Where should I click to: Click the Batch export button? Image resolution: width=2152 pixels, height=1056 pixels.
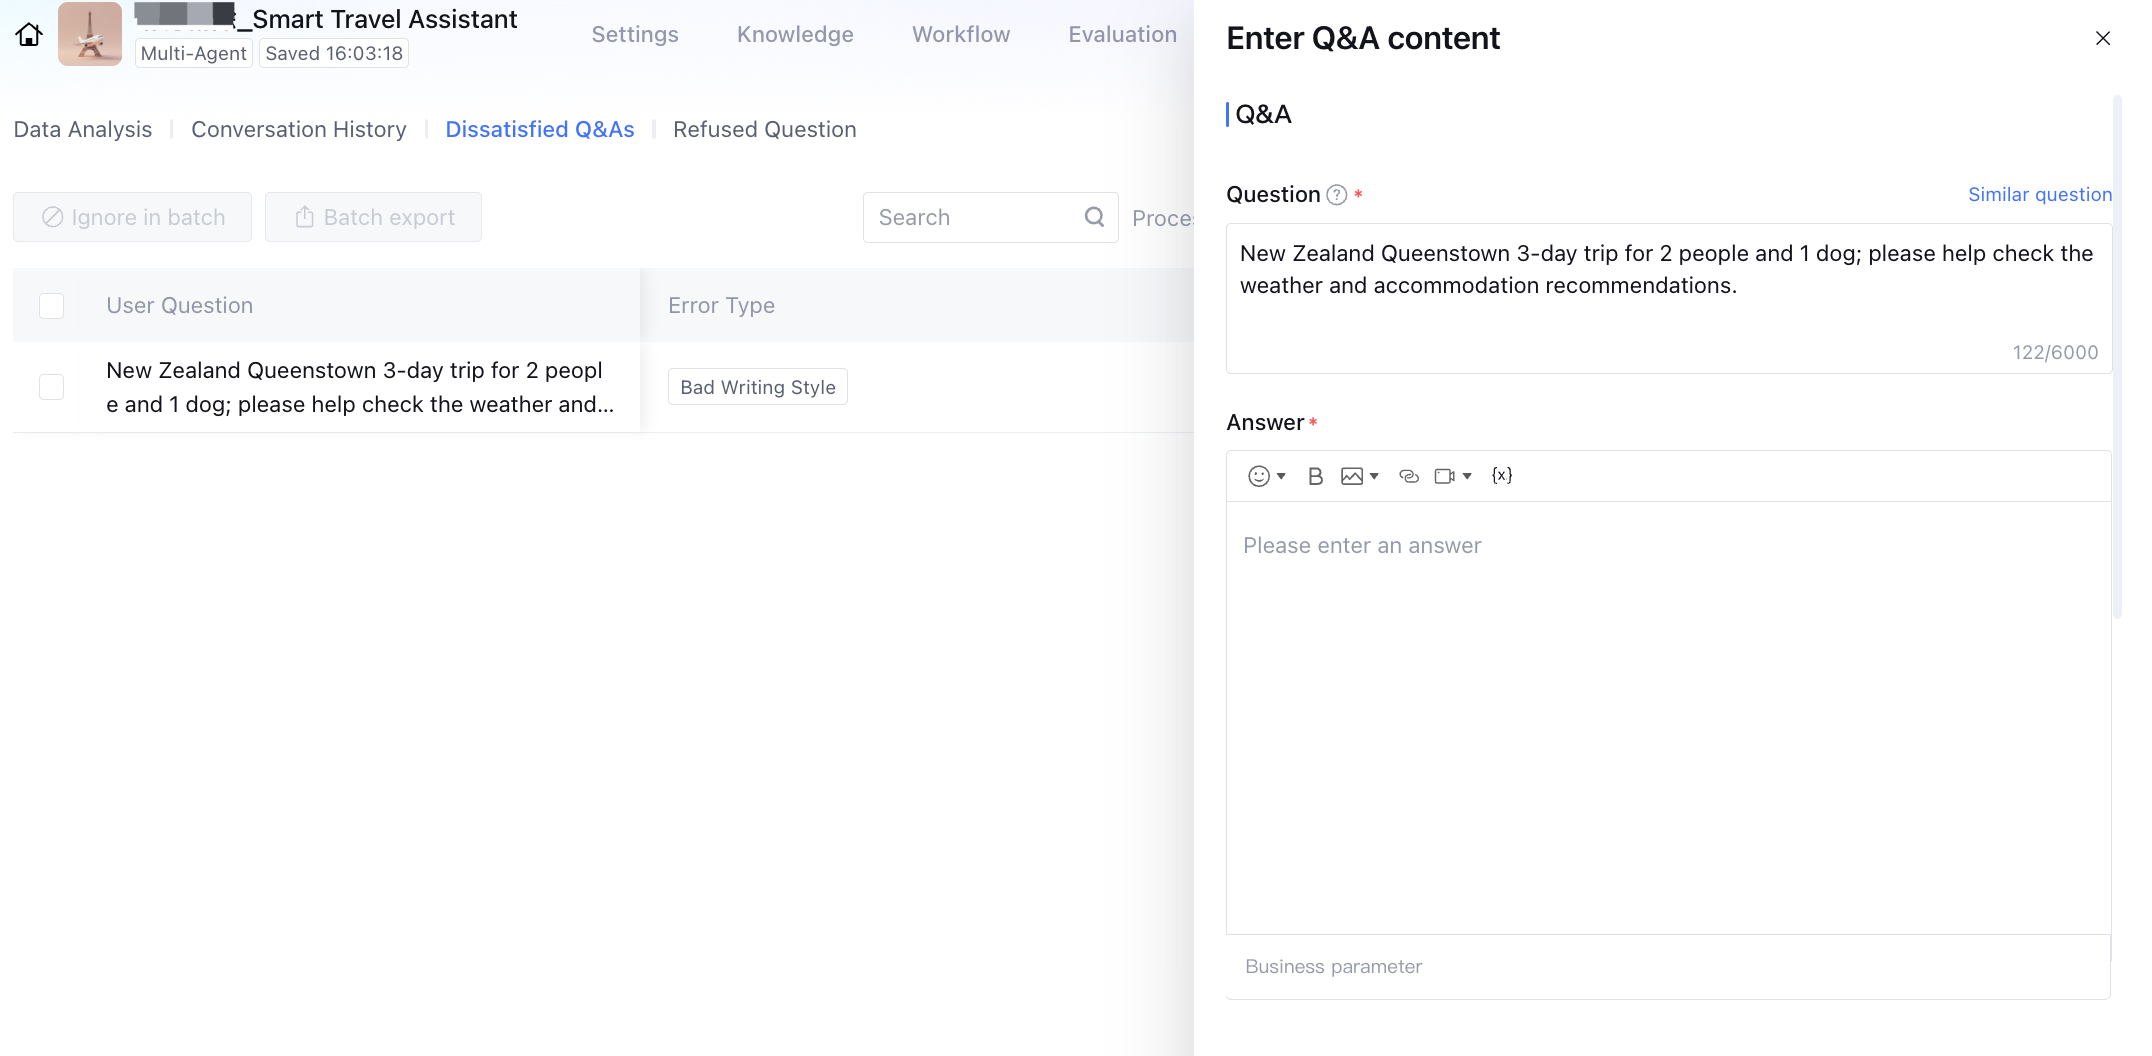[373, 217]
